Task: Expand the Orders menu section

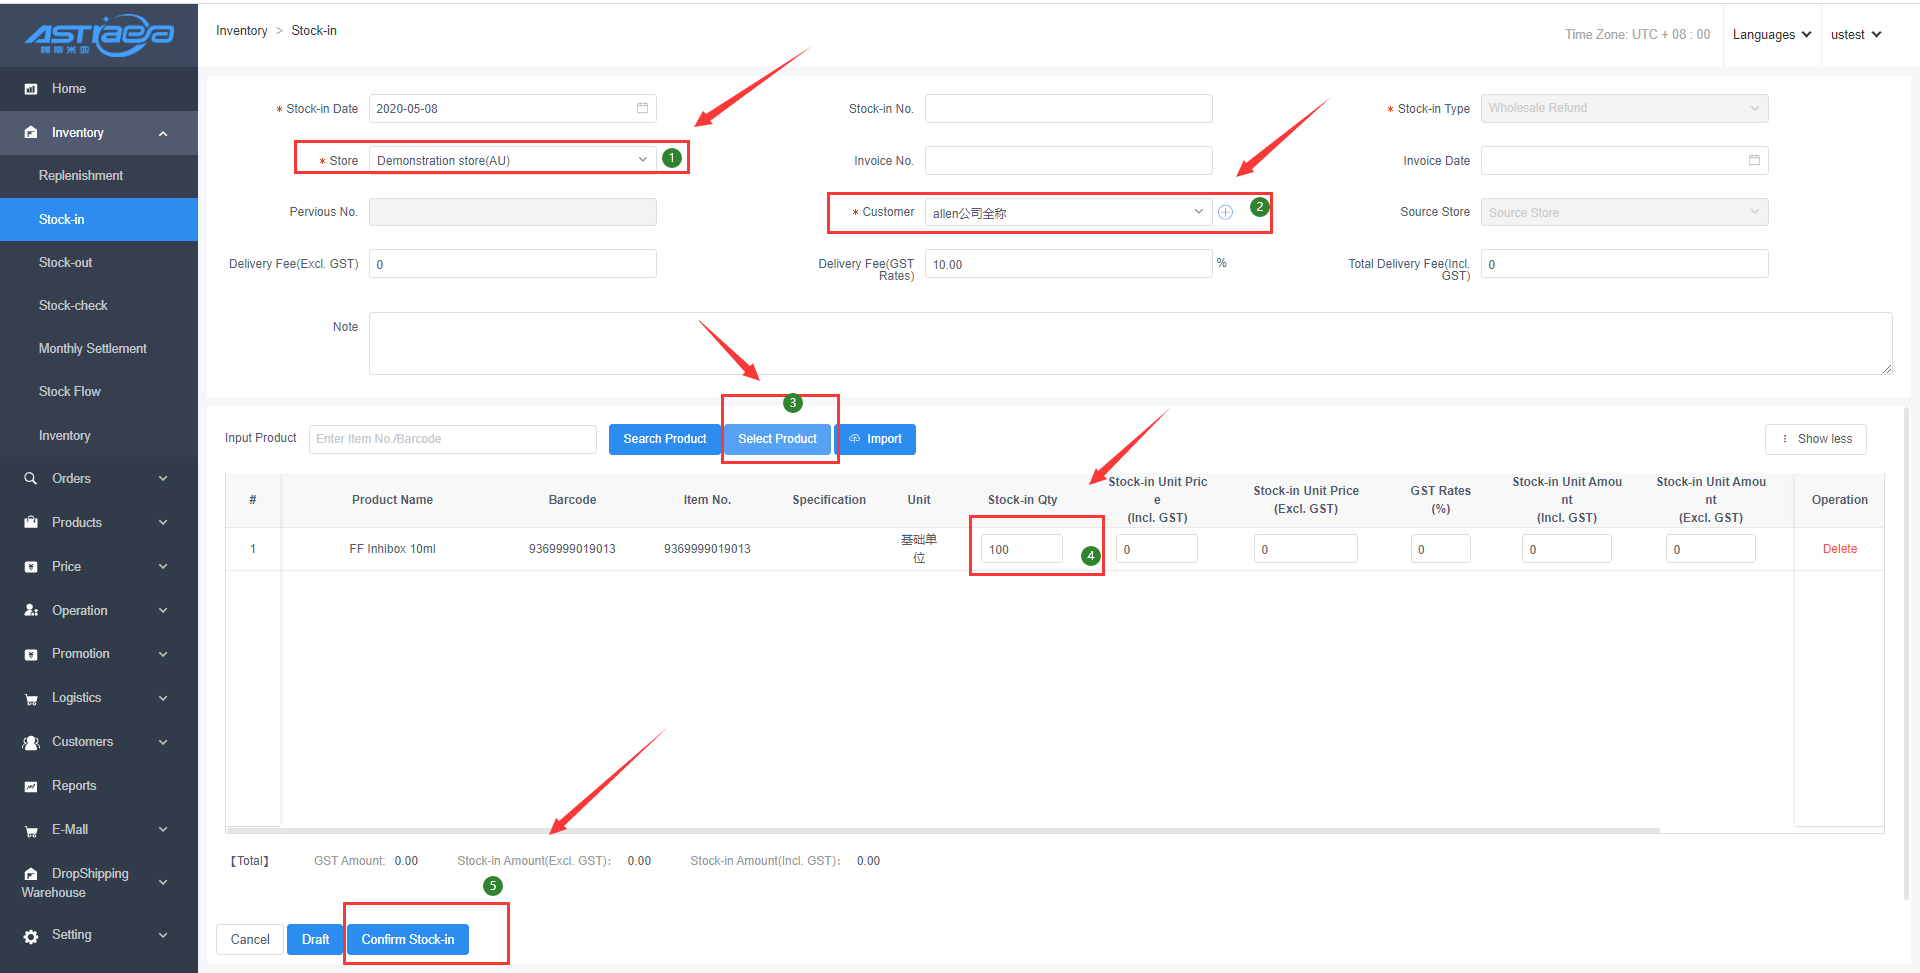Action: tap(163, 479)
